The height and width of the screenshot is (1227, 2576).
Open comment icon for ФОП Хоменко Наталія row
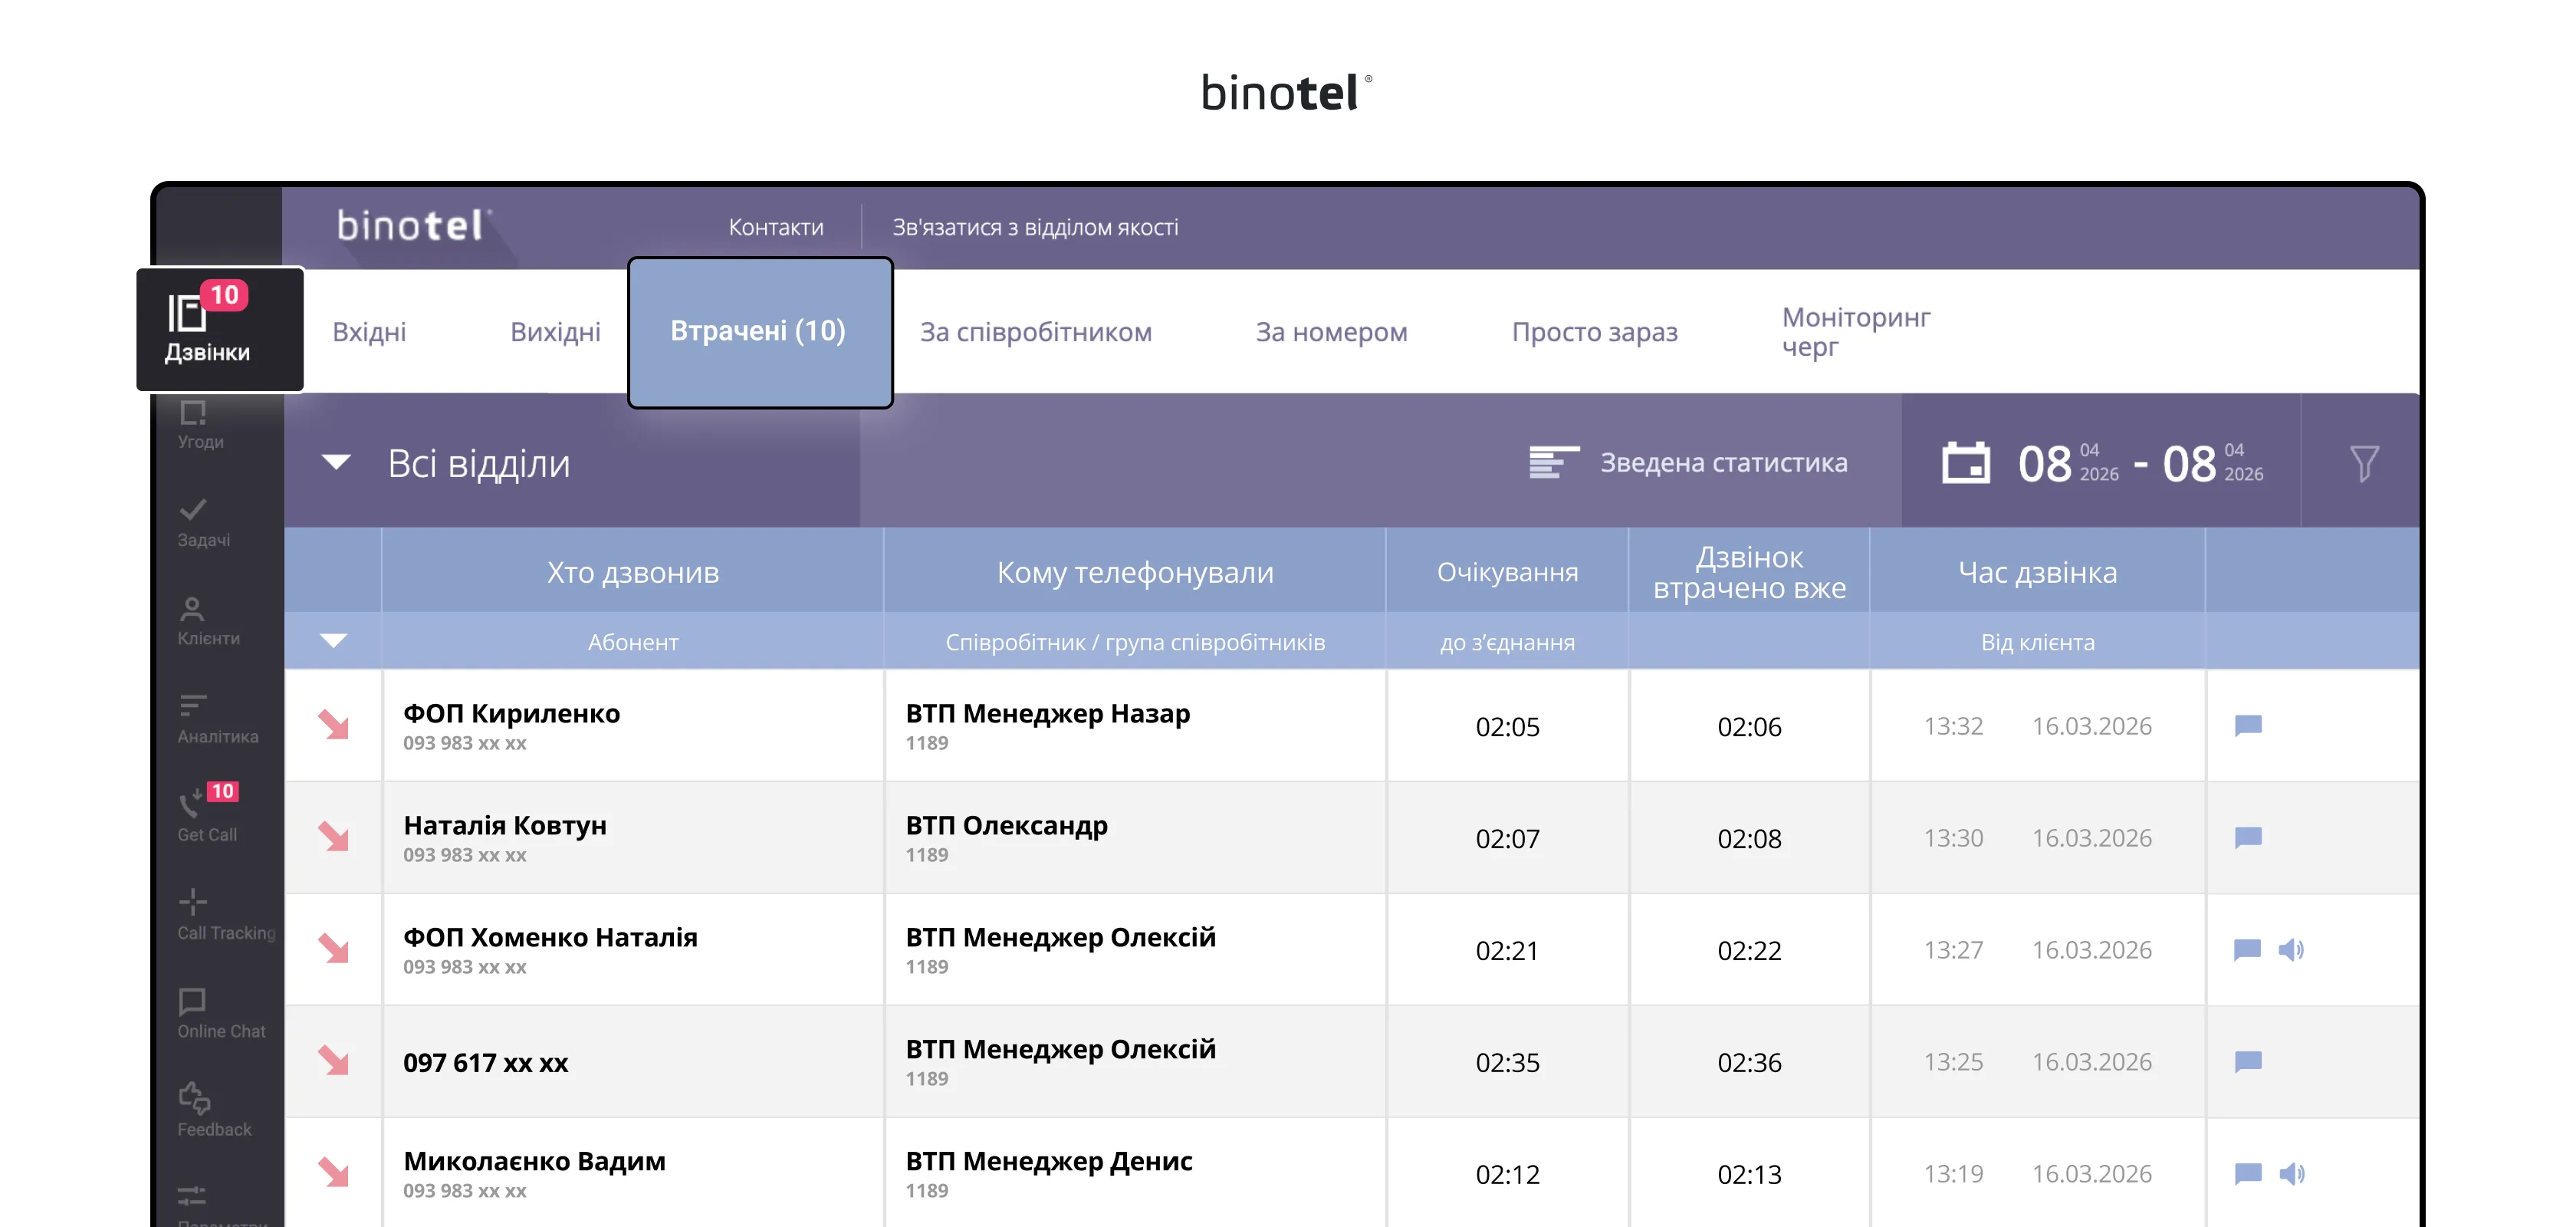pyautogui.click(x=2248, y=949)
